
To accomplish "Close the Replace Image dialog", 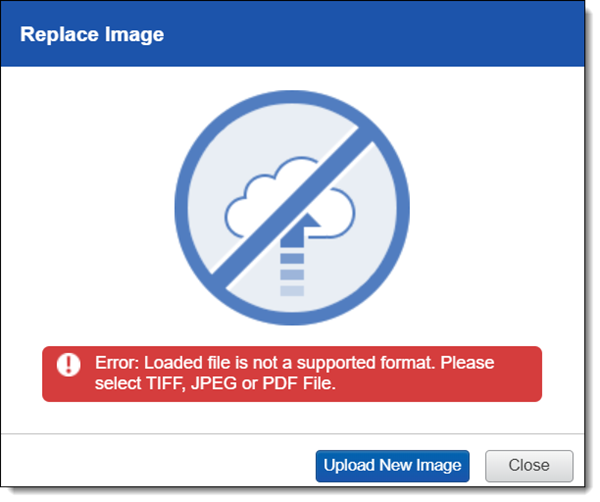I will 528,465.
